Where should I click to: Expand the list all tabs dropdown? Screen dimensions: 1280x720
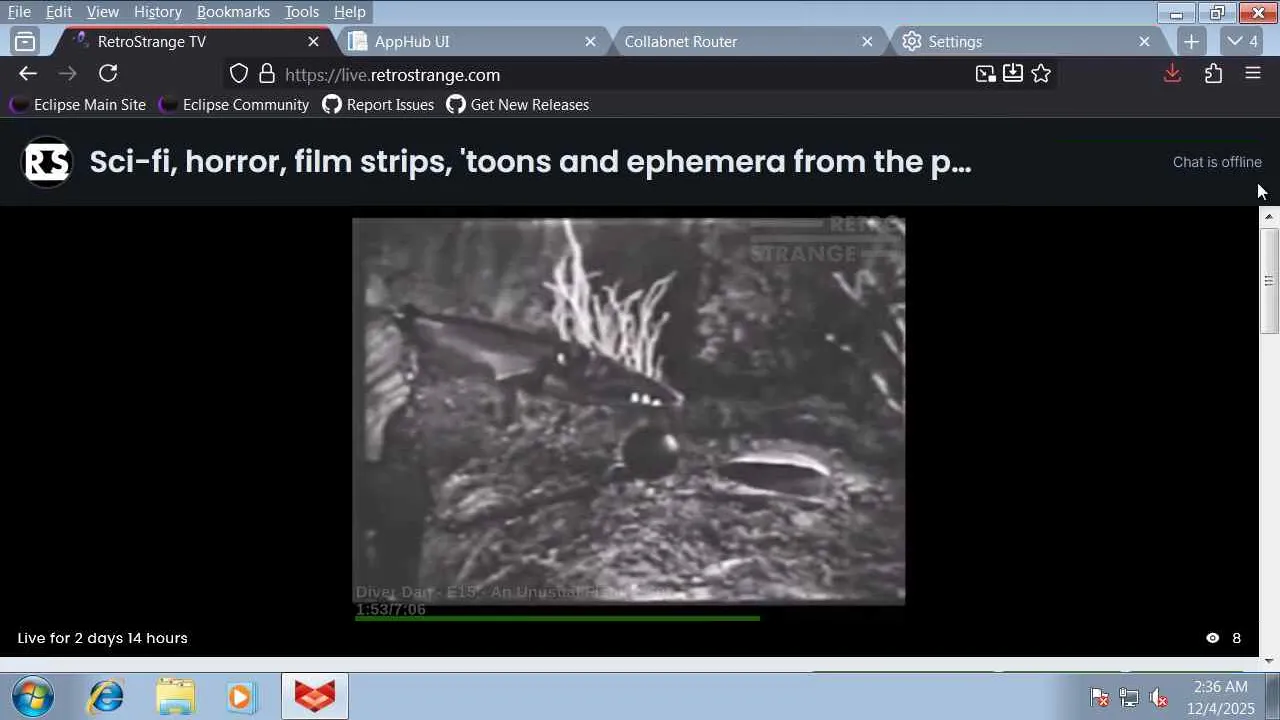1242,41
